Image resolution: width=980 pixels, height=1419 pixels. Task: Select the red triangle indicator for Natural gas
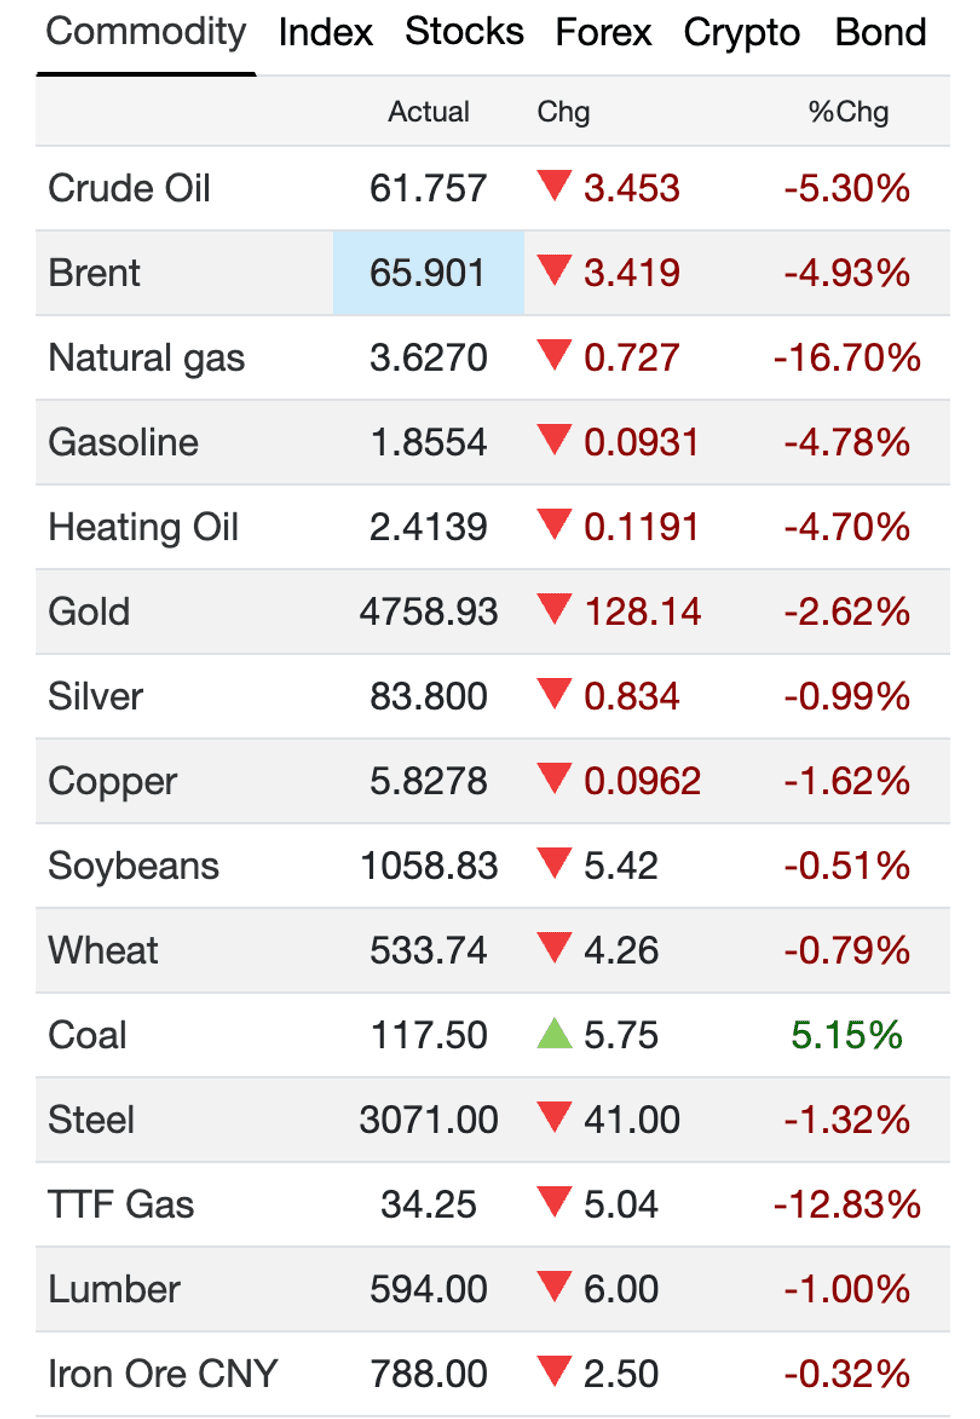(x=554, y=357)
